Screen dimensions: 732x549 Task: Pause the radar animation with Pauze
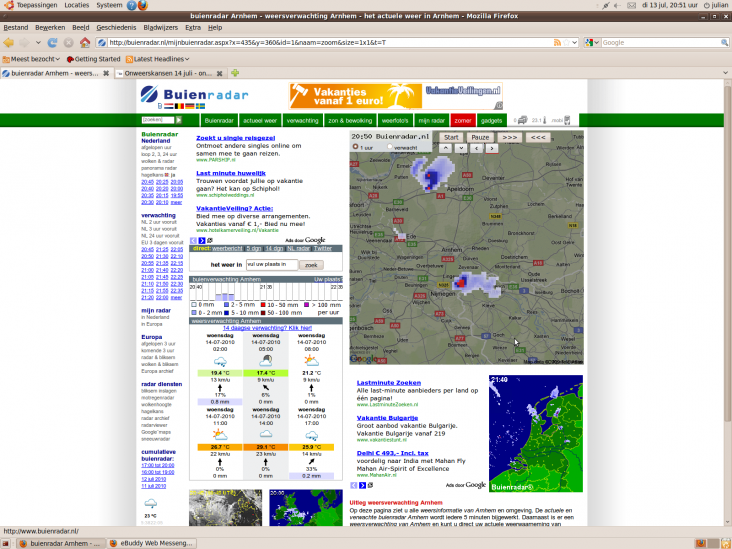(480, 137)
